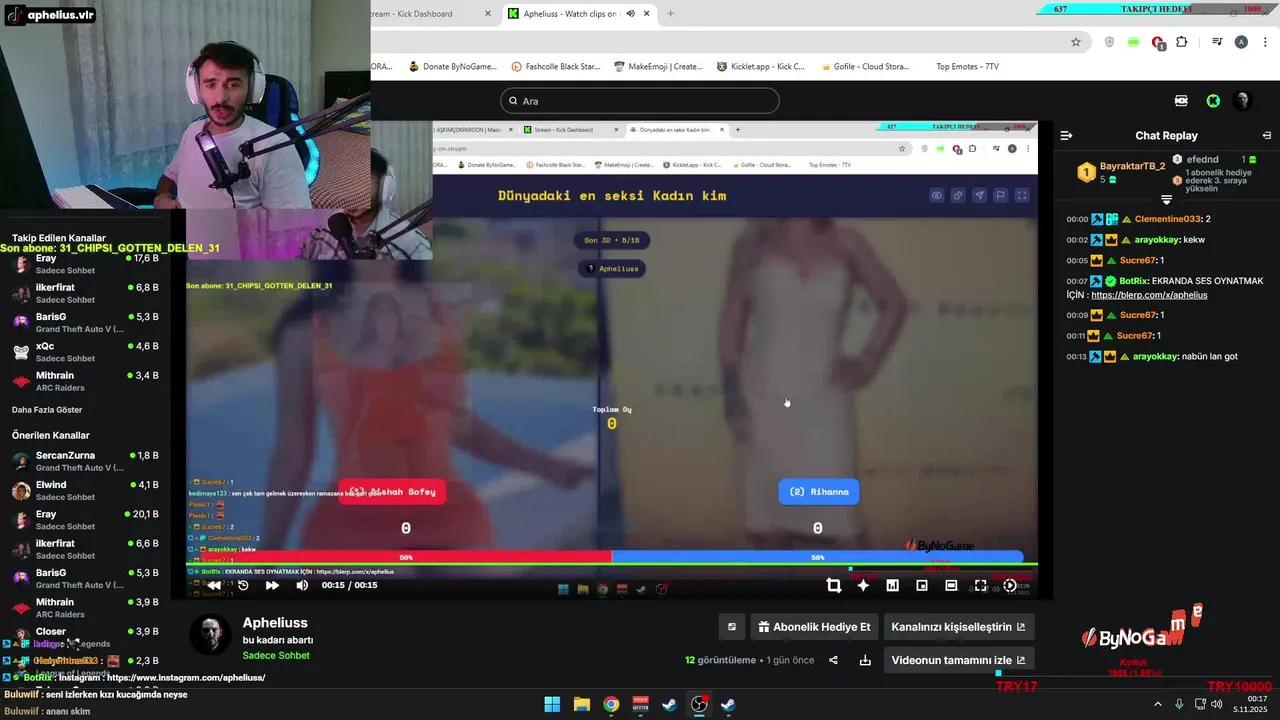Click Kanalınızı kişiselleştirin button
Viewport: 1280px width, 720px height.
958,627
